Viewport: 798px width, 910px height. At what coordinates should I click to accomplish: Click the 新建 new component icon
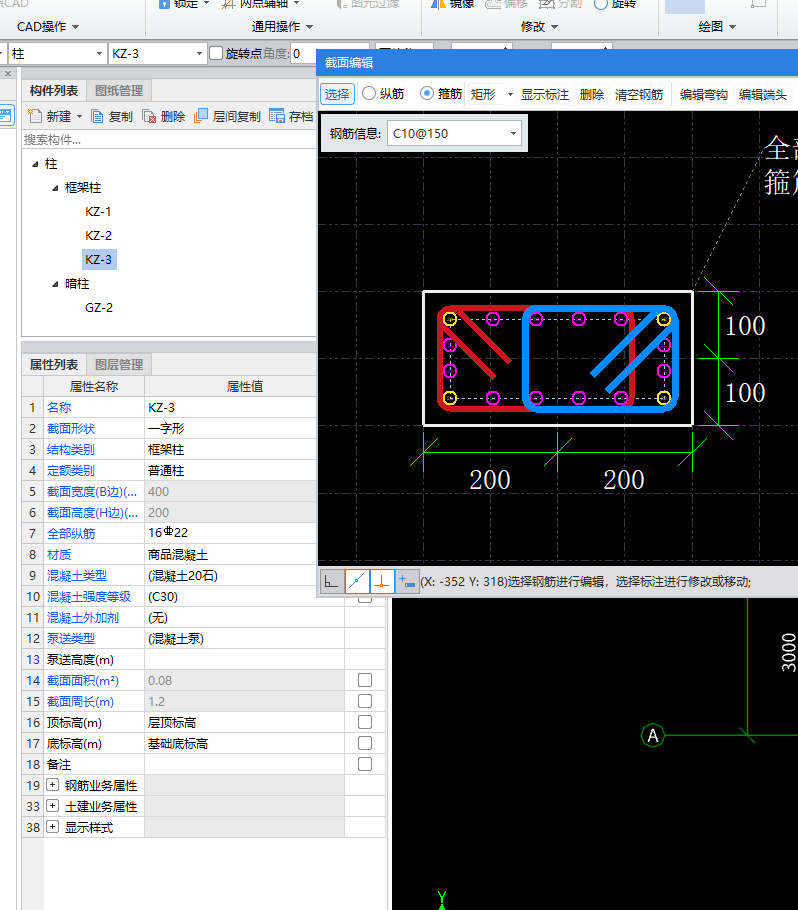coord(35,116)
